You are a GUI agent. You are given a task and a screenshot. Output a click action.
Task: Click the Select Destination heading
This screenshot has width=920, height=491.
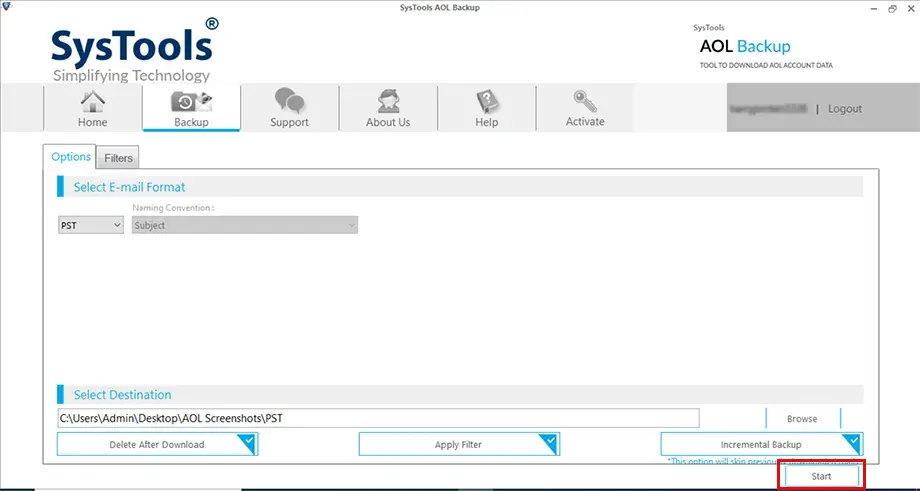[122, 395]
